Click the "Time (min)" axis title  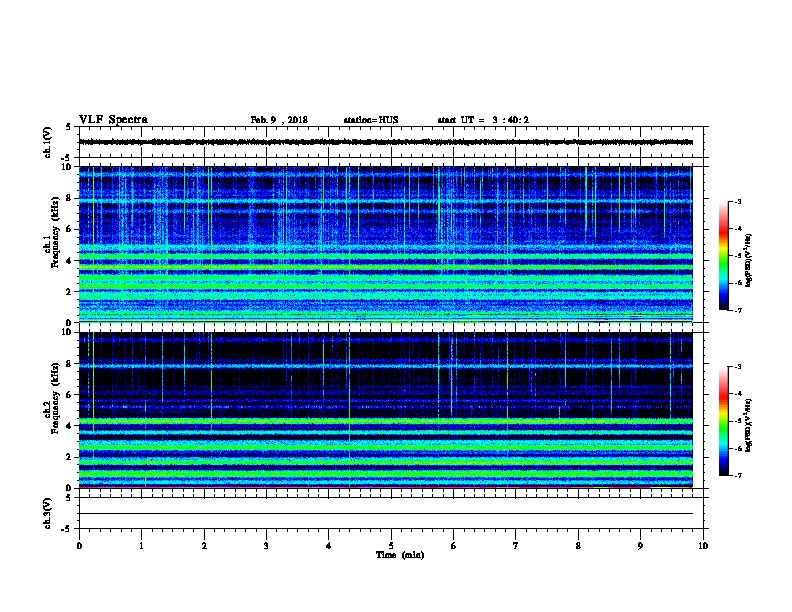coord(400,555)
